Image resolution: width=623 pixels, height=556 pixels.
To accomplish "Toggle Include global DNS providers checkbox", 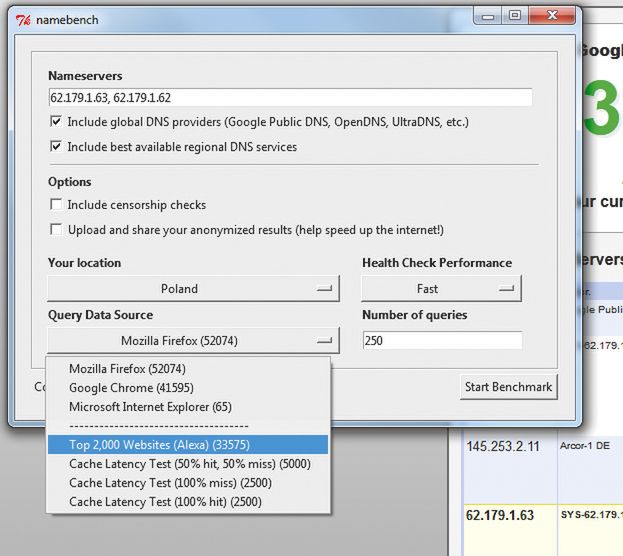I will 56,121.
